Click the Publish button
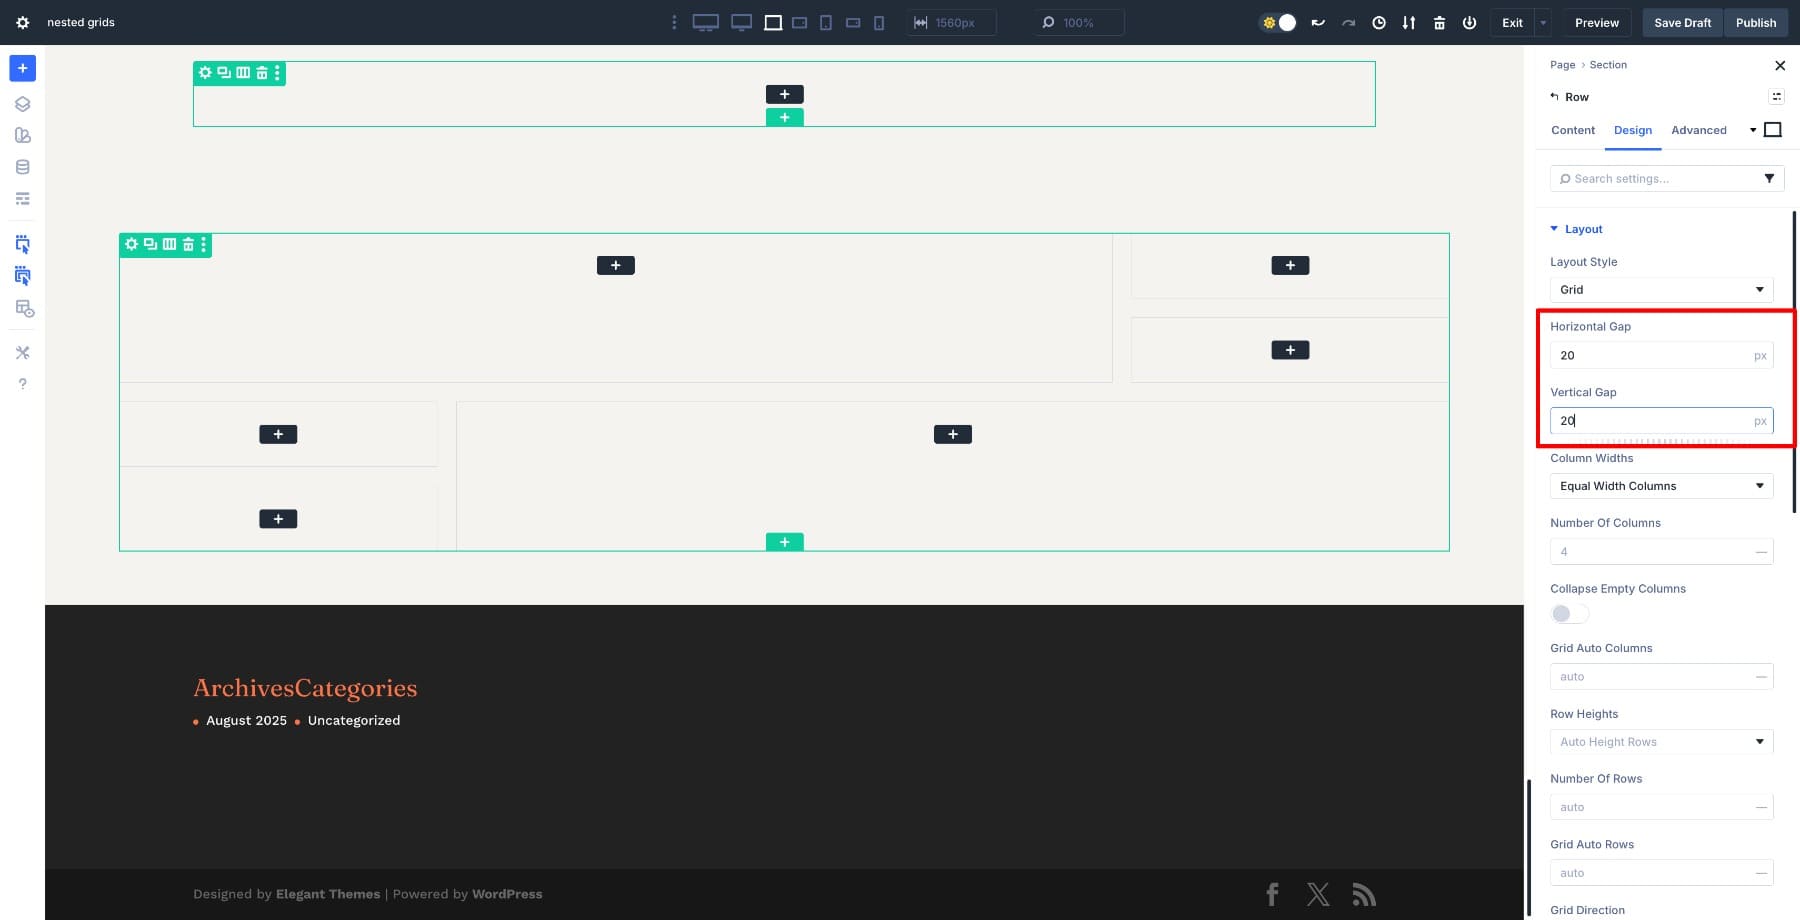This screenshot has width=1800, height=920. [x=1755, y=22]
